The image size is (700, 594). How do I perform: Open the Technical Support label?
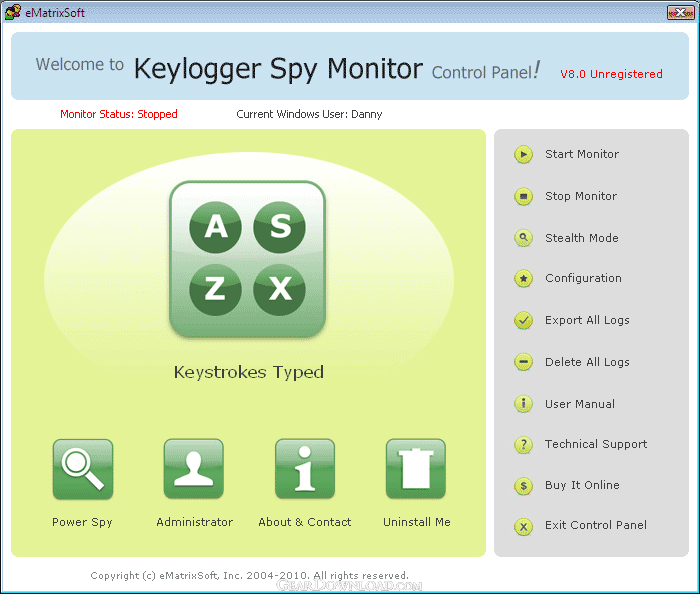click(596, 444)
